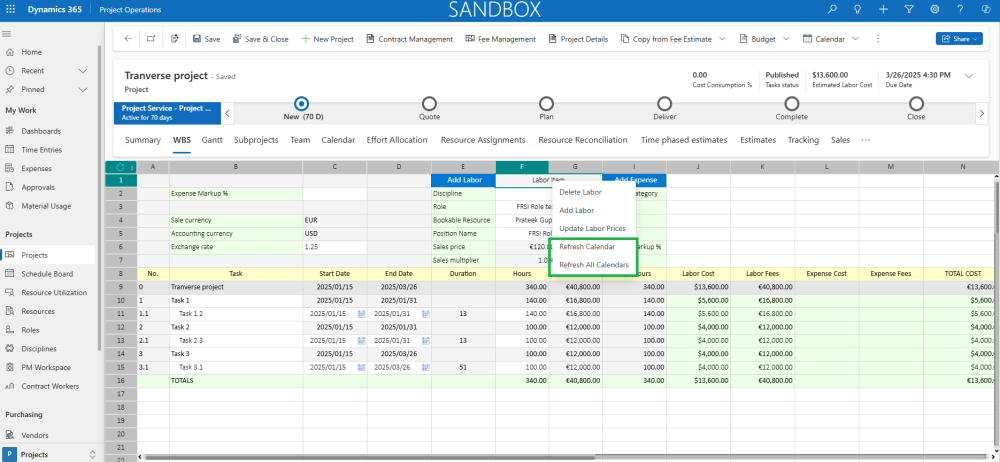This screenshot has height=462, width=1000.
Task: Open the Copilot icon in the header
Action: [x=985, y=10]
